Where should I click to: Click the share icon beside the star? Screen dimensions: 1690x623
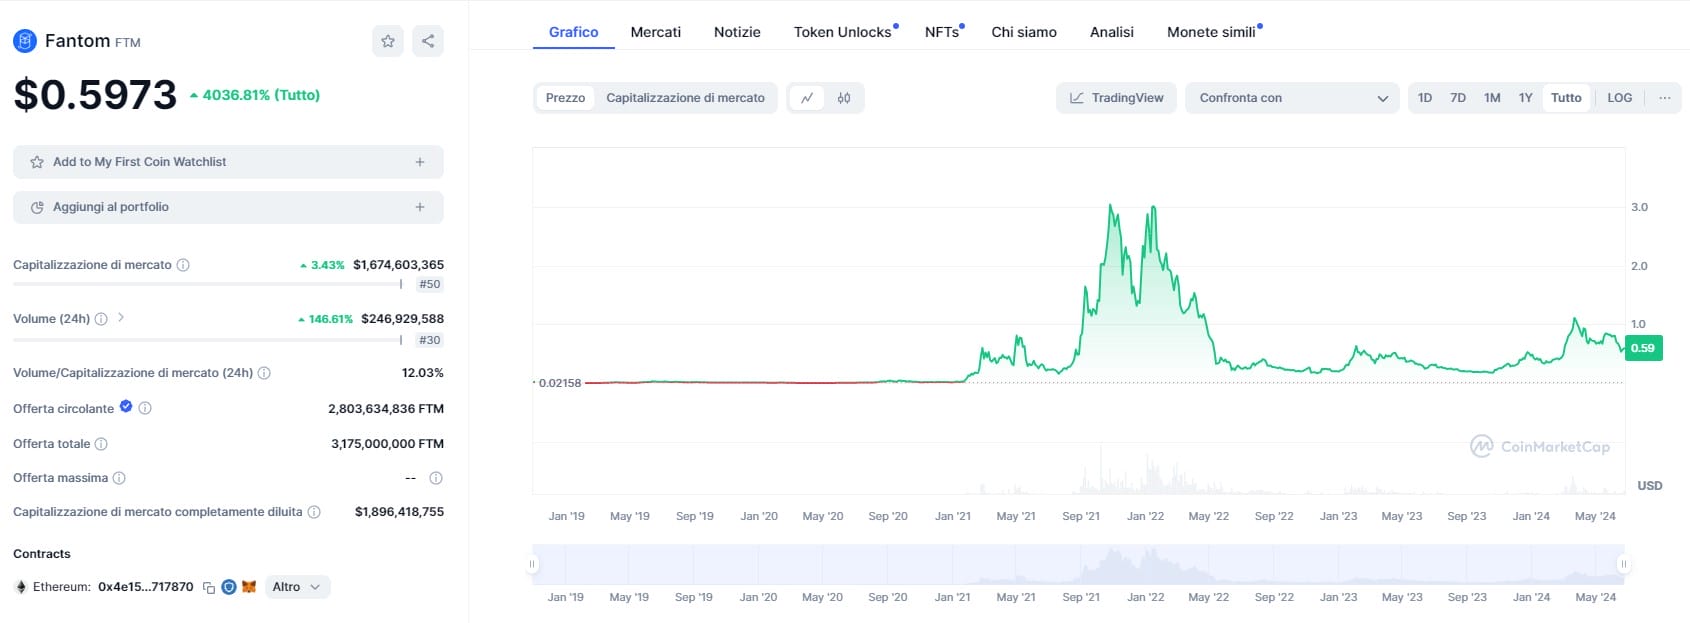(428, 41)
